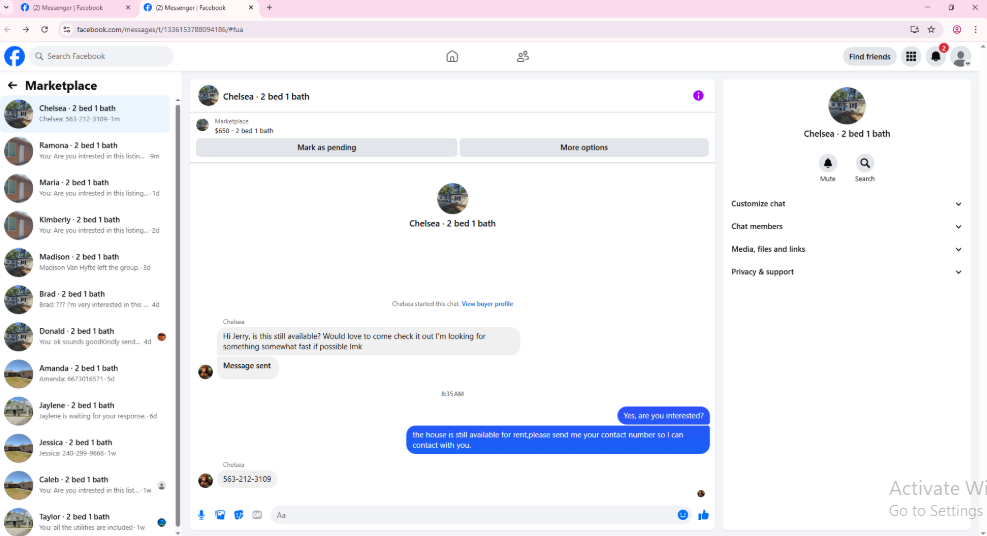
Task: Reload the browser page
Action: (x=44, y=29)
